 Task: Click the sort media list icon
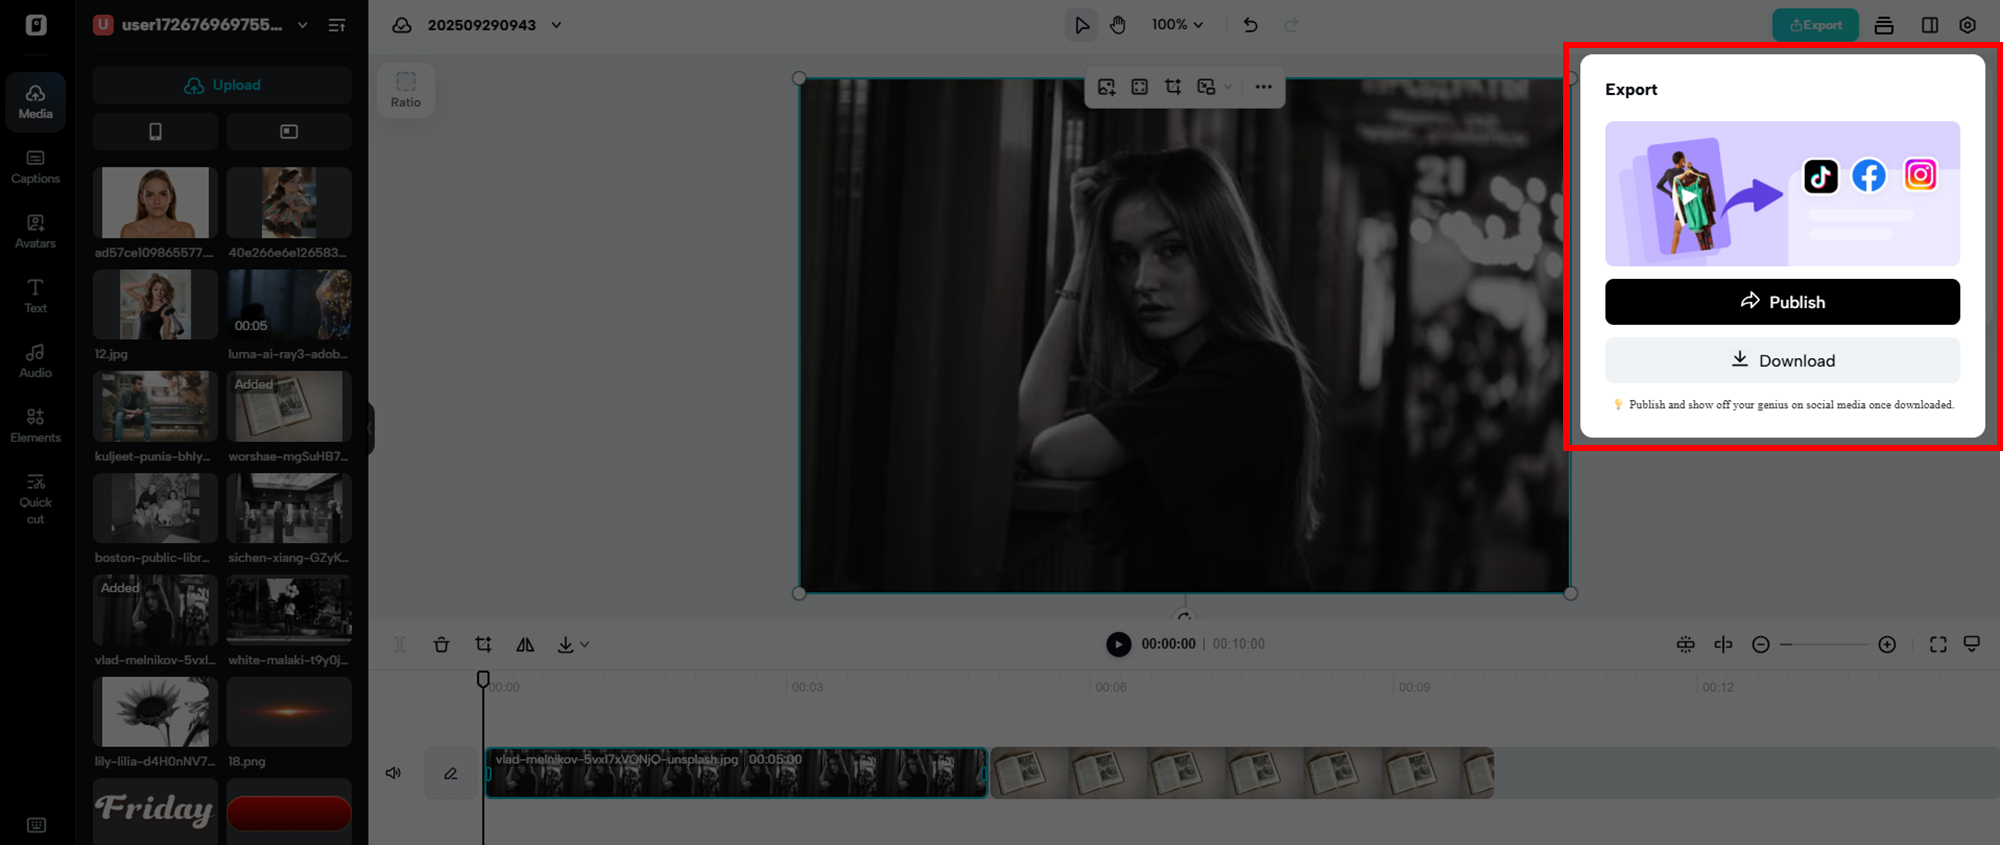coord(337,25)
